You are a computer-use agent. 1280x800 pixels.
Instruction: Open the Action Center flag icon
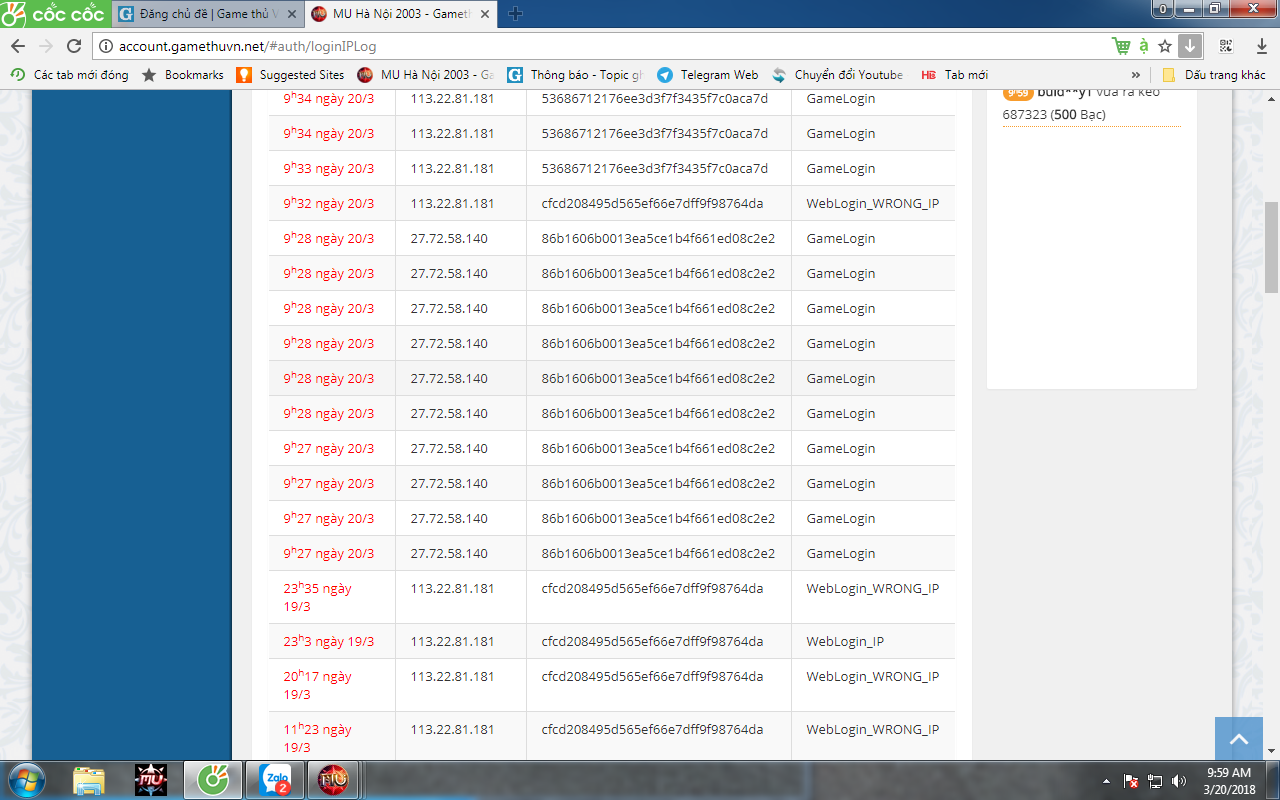pyautogui.click(x=1132, y=781)
